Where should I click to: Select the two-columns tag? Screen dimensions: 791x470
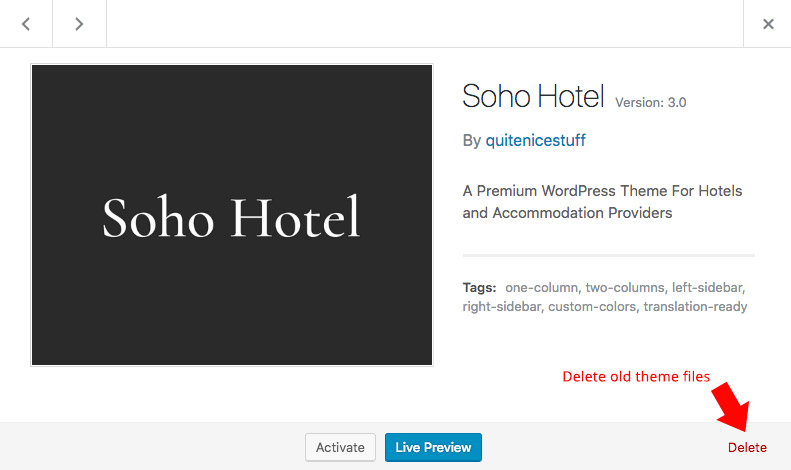627,287
